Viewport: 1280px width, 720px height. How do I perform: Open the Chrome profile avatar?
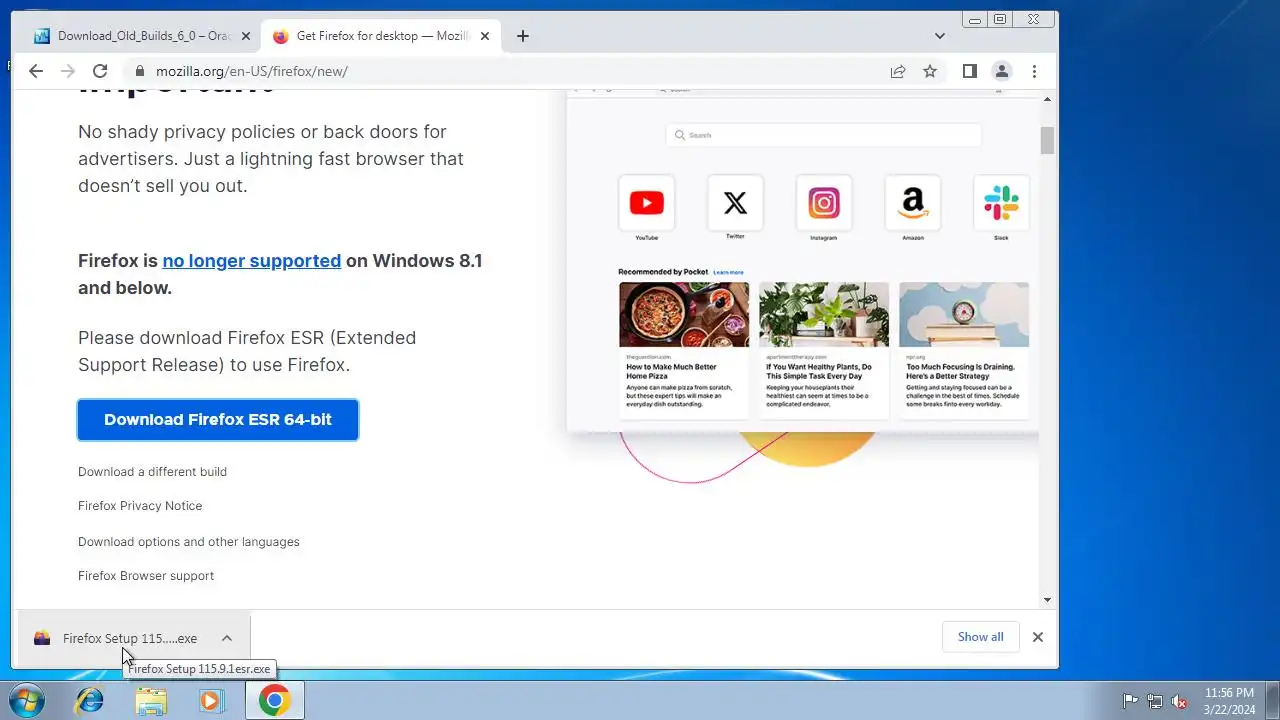point(1001,71)
